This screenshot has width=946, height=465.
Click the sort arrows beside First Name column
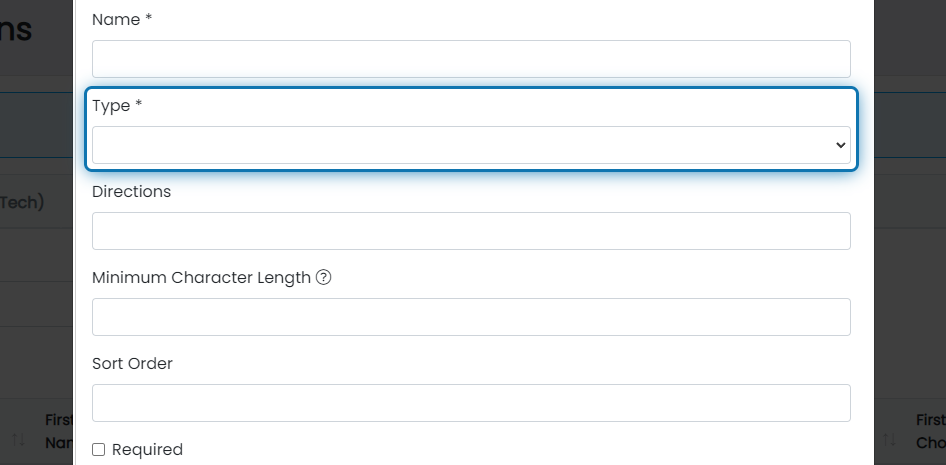(x=19, y=439)
